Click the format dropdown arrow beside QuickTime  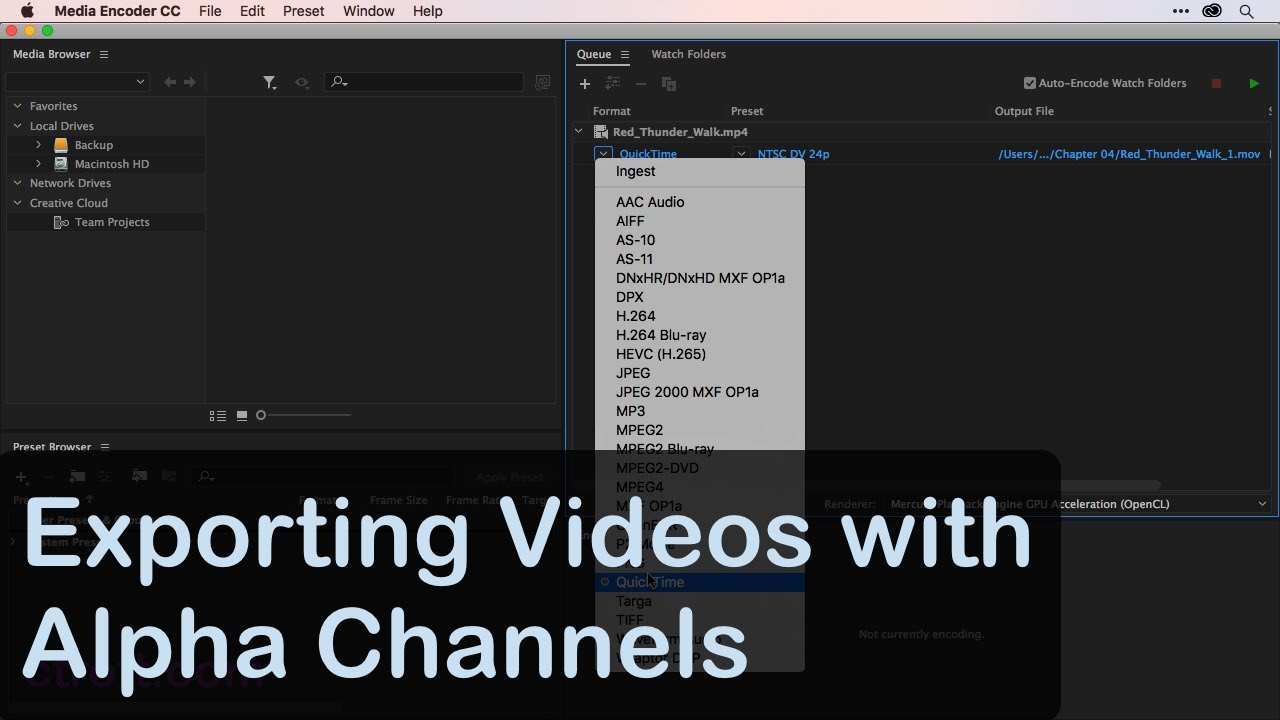coord(602,154)
